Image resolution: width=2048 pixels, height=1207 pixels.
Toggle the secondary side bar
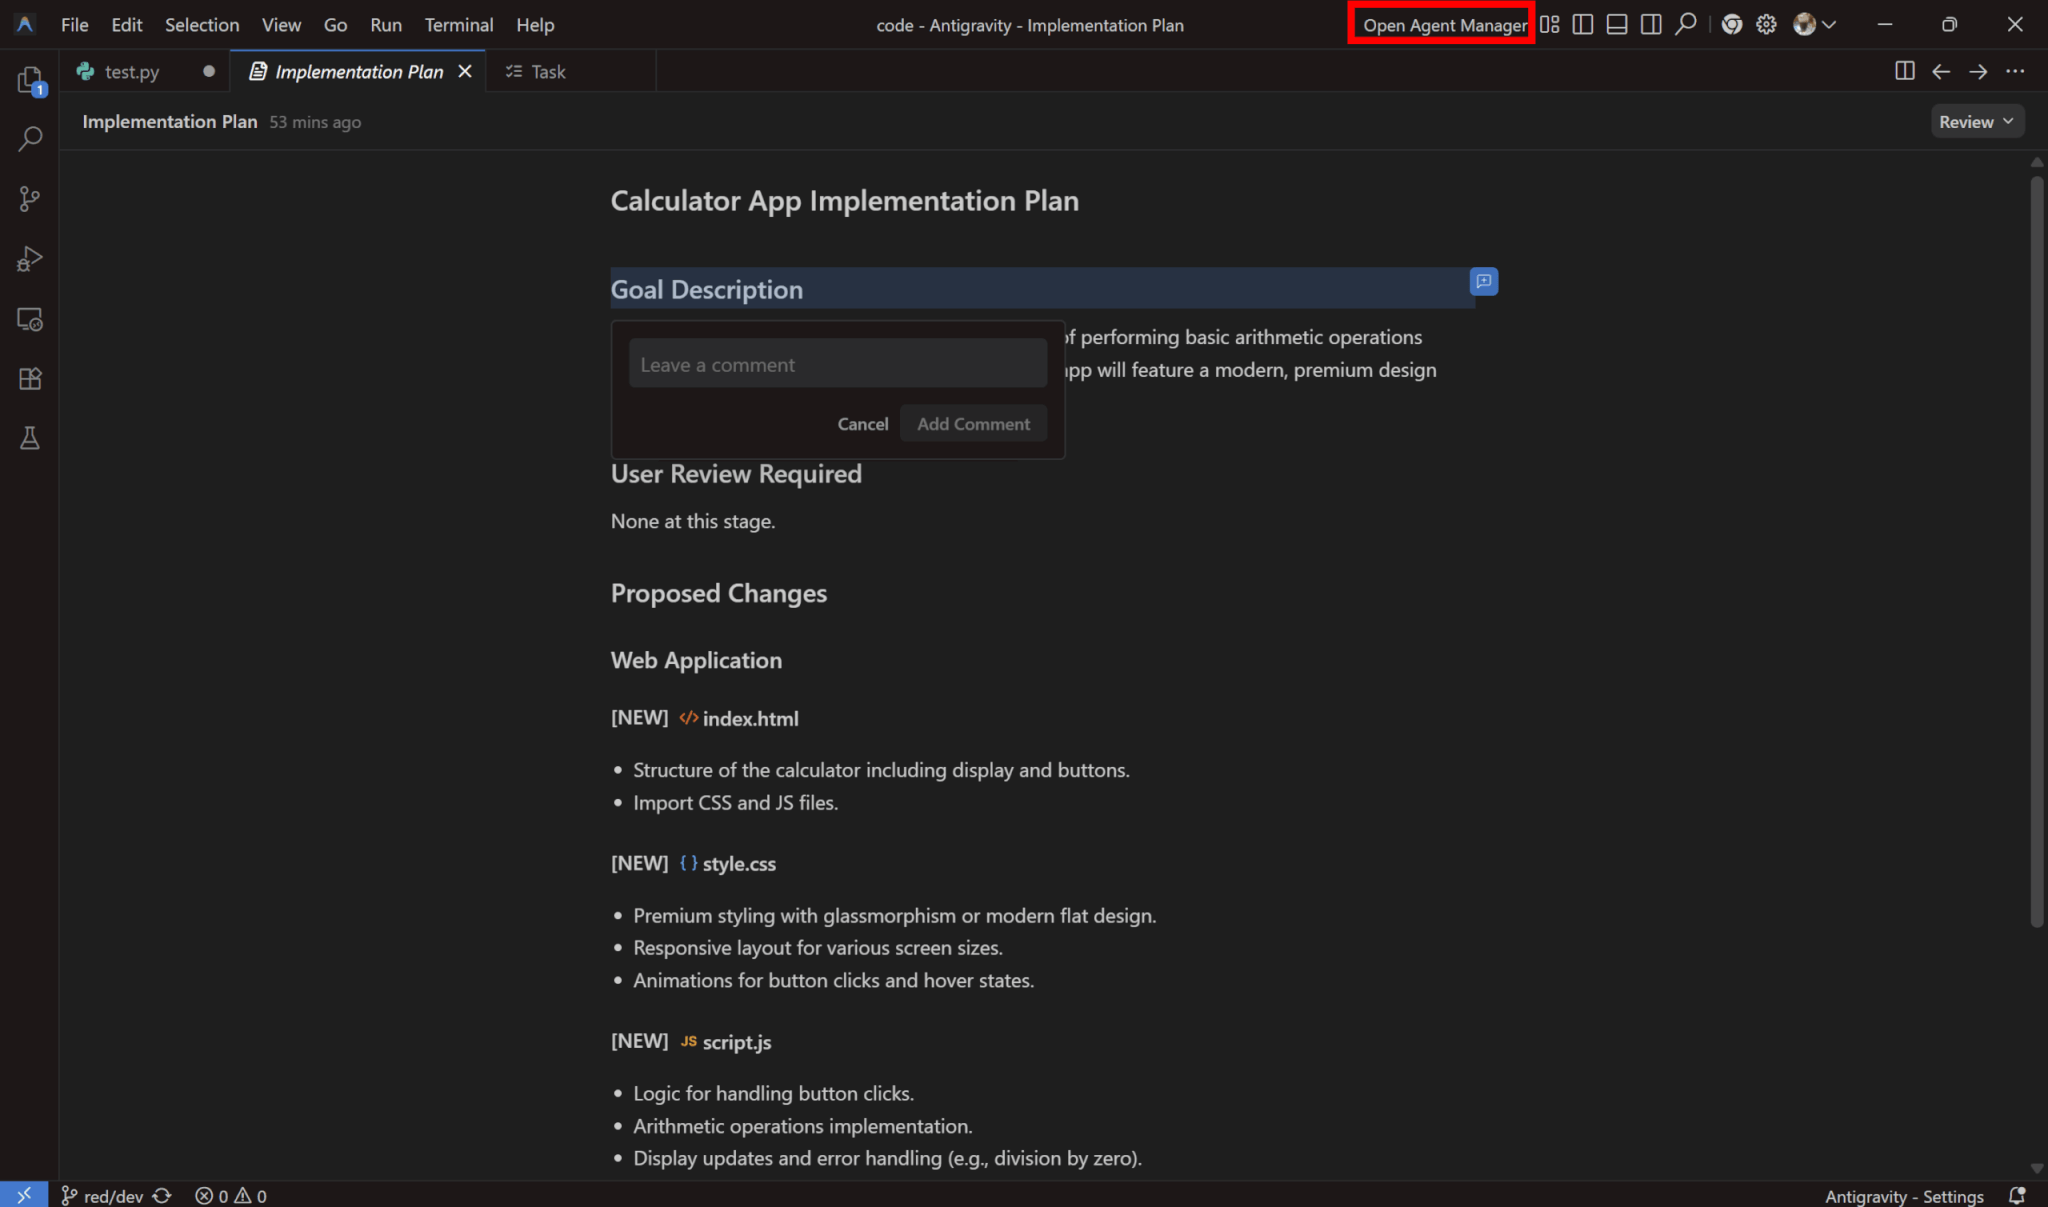click(1651, 25)
